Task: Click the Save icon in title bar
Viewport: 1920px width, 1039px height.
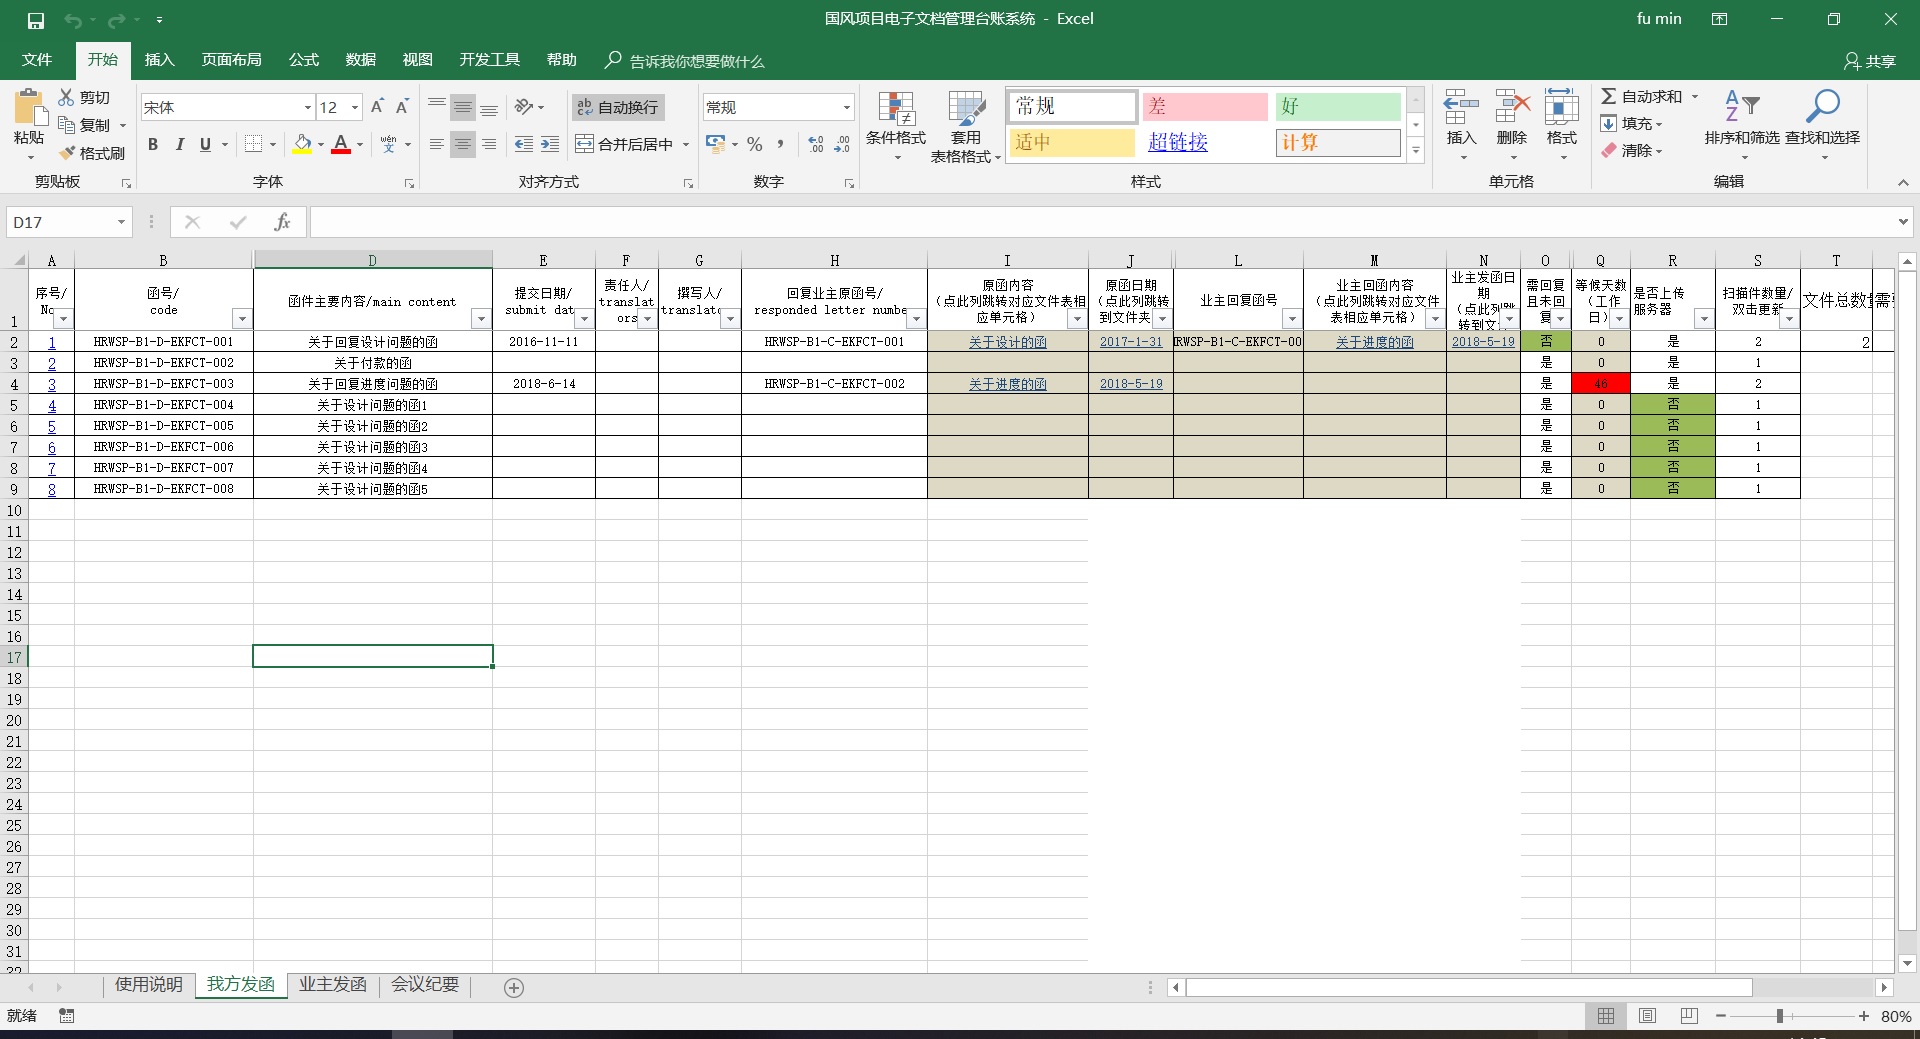Action: [x=36, y=20]
